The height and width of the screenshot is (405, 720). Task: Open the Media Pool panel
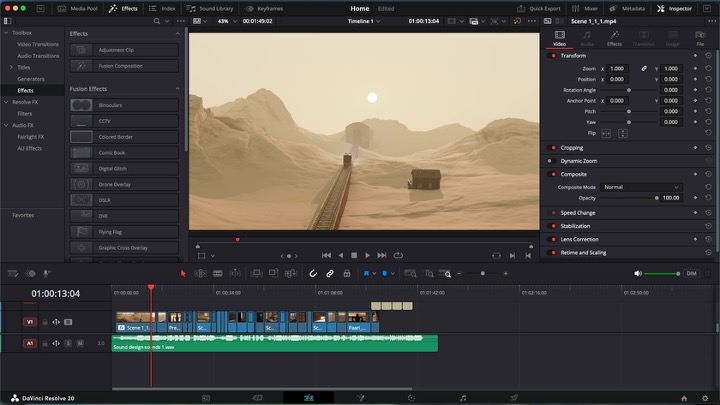tap(78, 8)
